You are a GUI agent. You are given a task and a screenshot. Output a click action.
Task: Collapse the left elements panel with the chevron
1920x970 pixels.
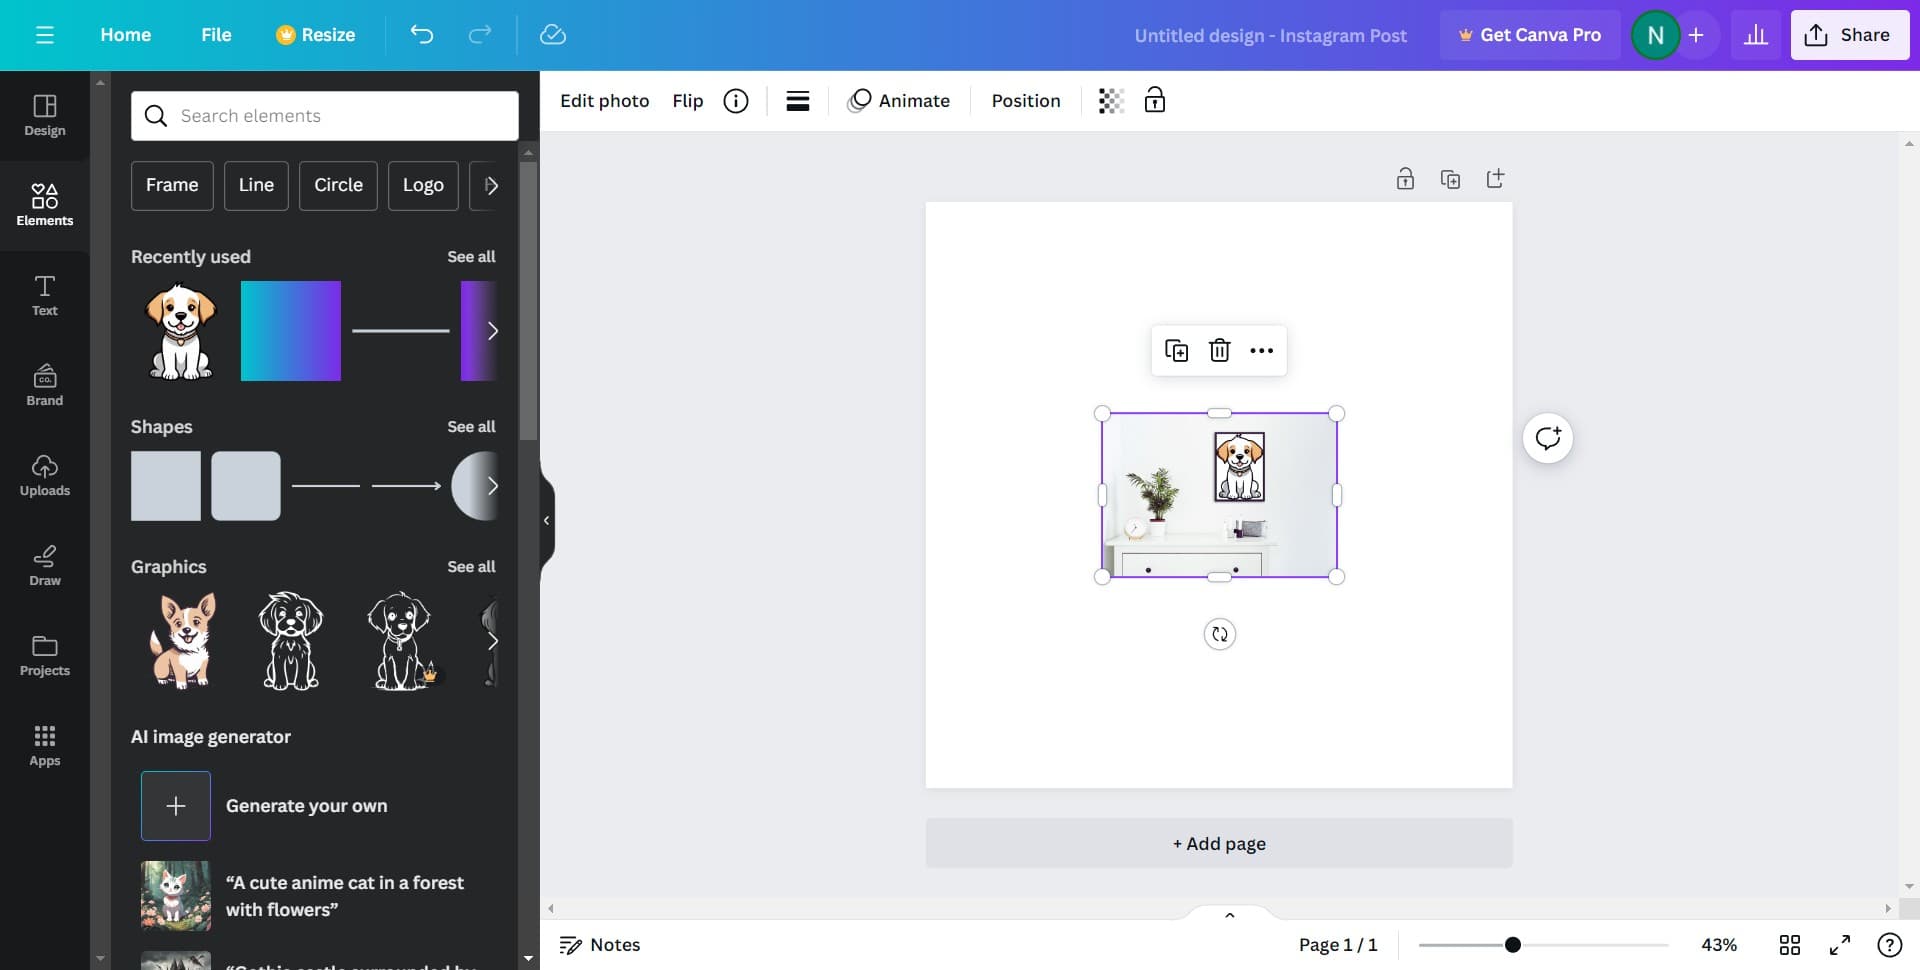pyautogui.click(x=546, y=519)
